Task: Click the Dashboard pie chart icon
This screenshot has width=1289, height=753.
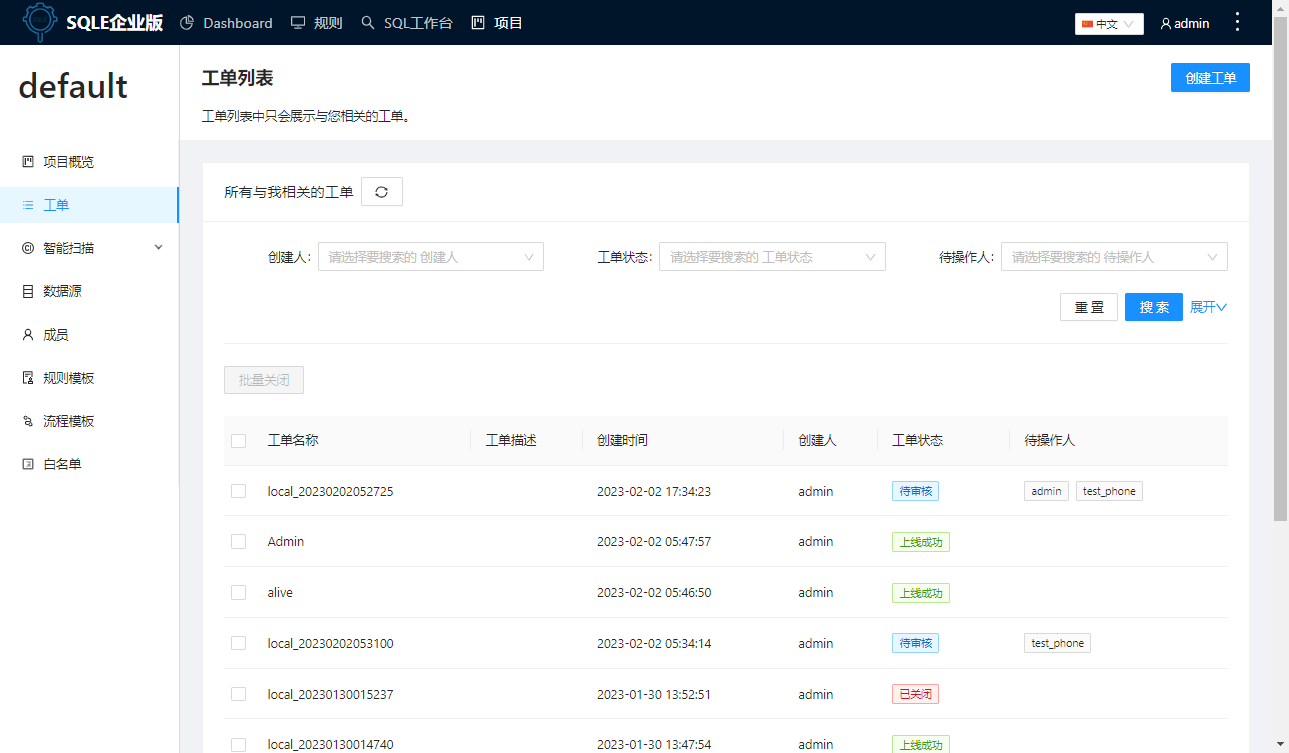Action: coord(187,23)
